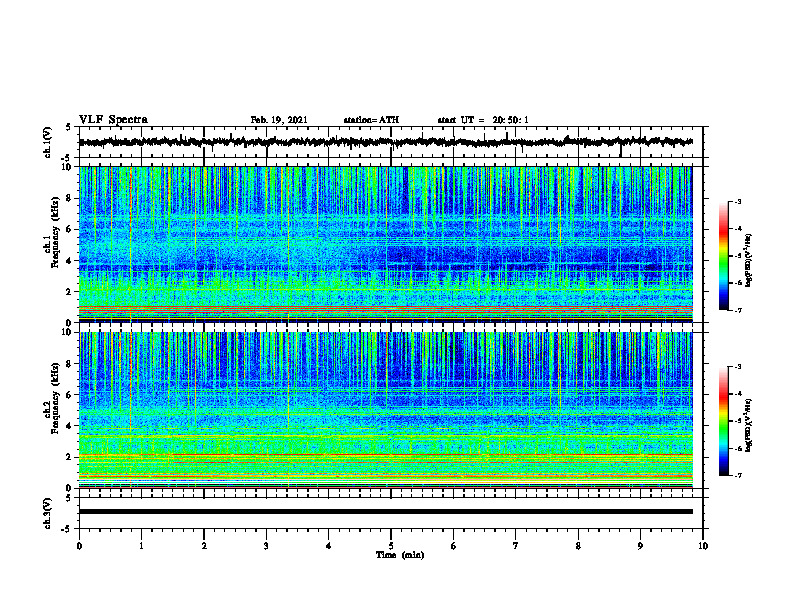Click time axis tick label "4"
The height and width of the screenshot is (612, 792).
tap(329, 546)
